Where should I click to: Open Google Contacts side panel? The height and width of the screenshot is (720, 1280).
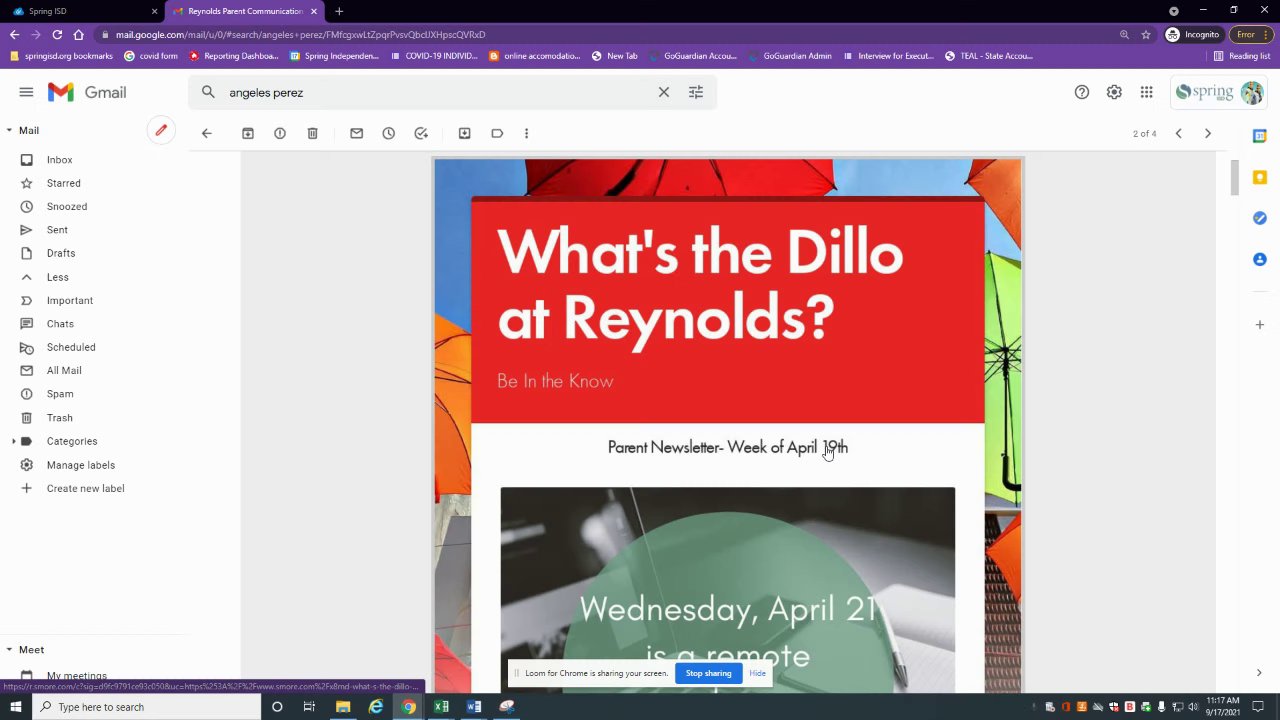point(1260,259)
